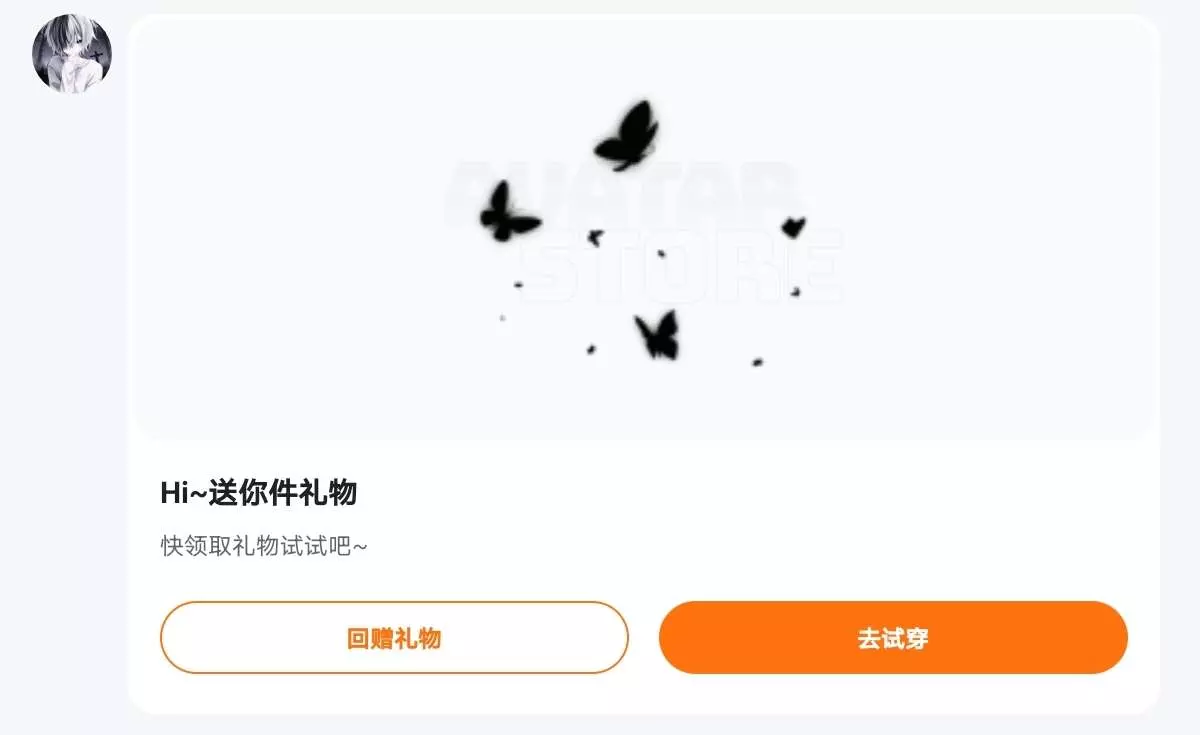
Task: Click the small butterfly dot right of the STORE text
Action: (795, 292)
